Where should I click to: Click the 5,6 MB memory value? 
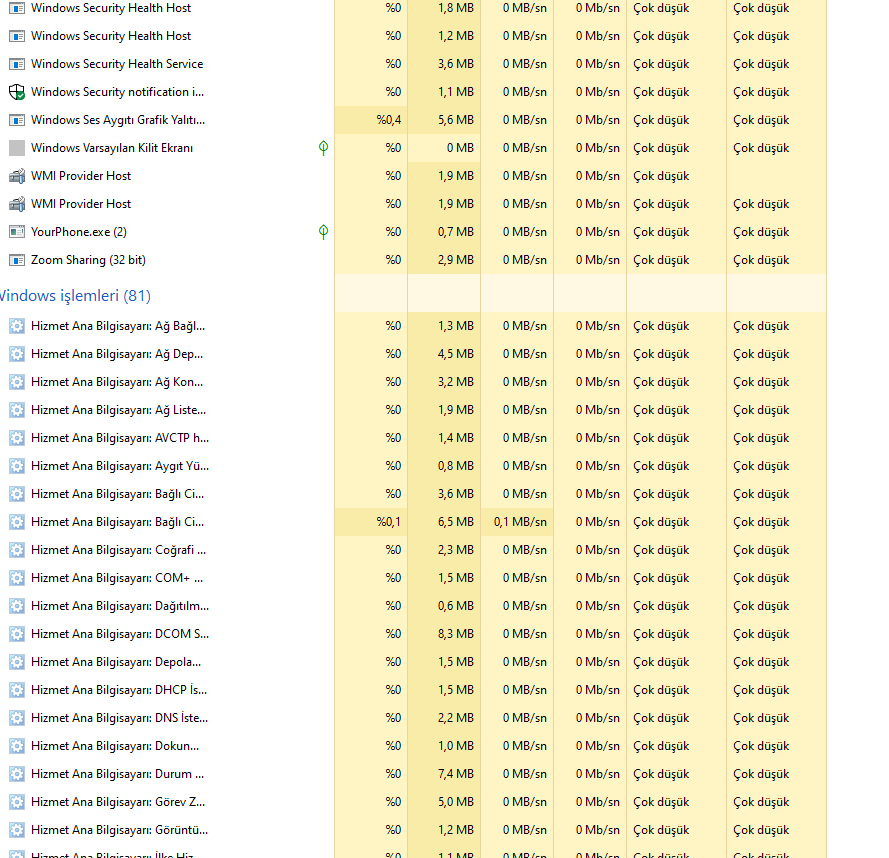[456, 120]
